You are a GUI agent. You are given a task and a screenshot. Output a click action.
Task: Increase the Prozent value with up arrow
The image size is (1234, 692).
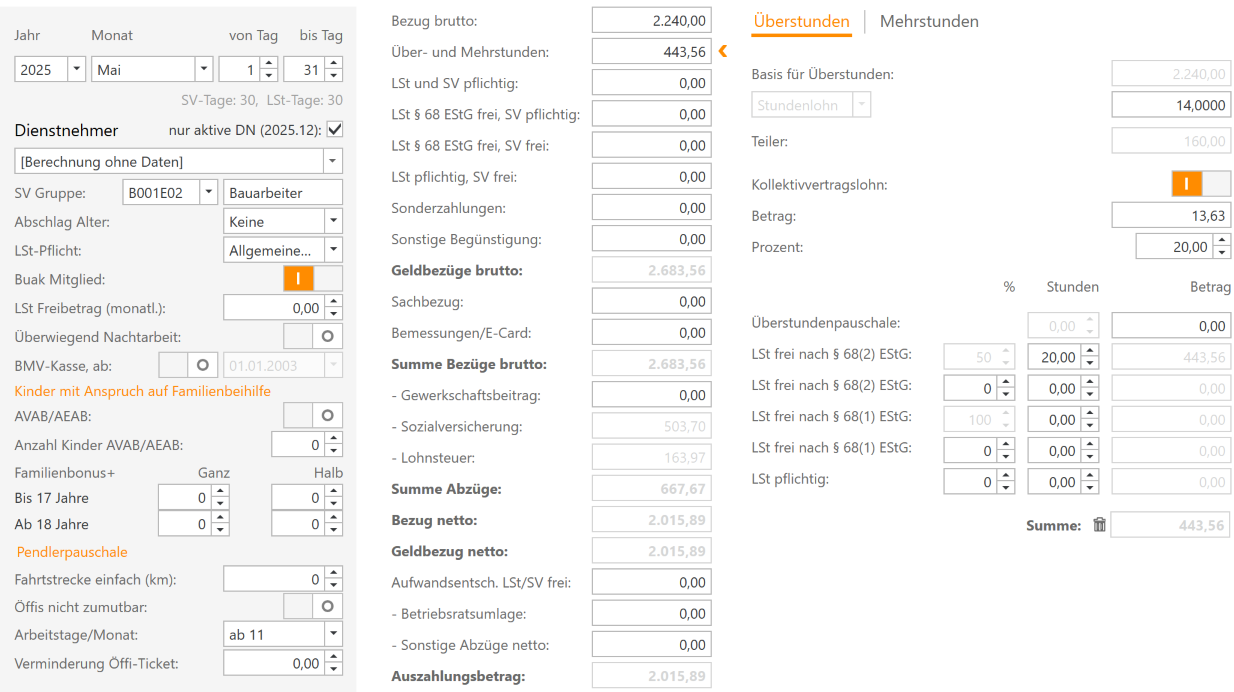click(1222, 241)
